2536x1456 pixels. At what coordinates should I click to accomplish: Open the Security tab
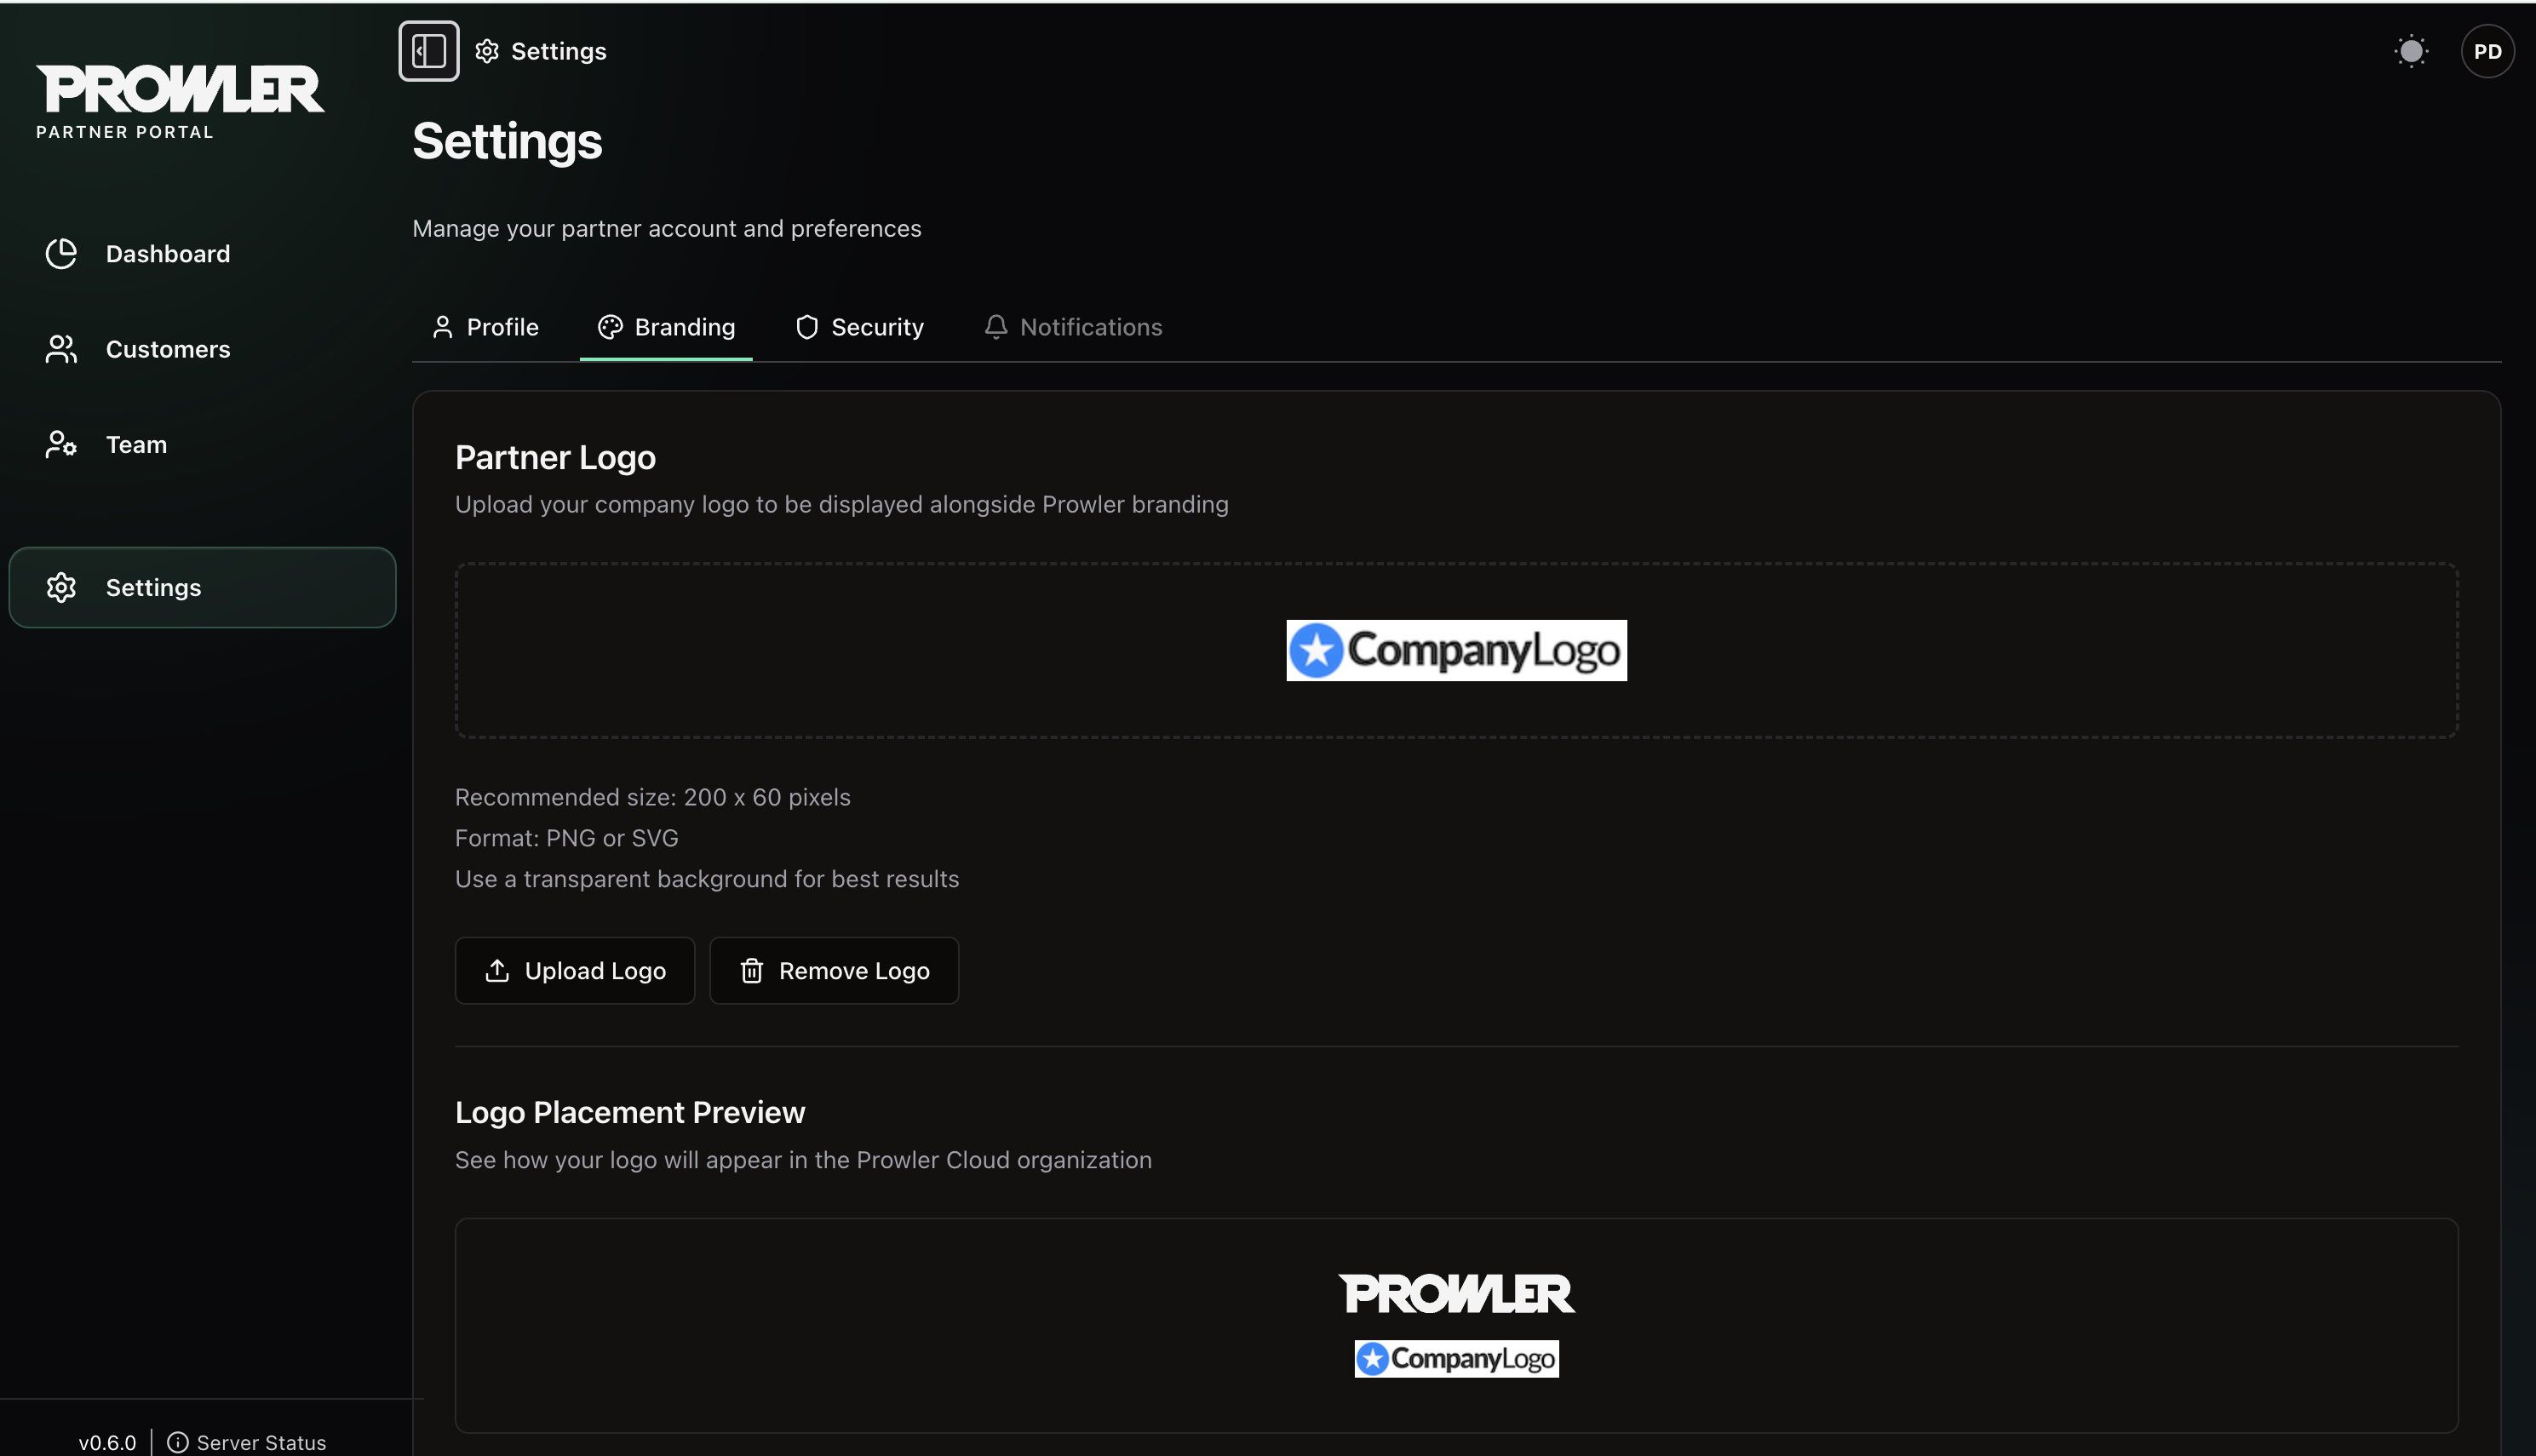(859, 327)
